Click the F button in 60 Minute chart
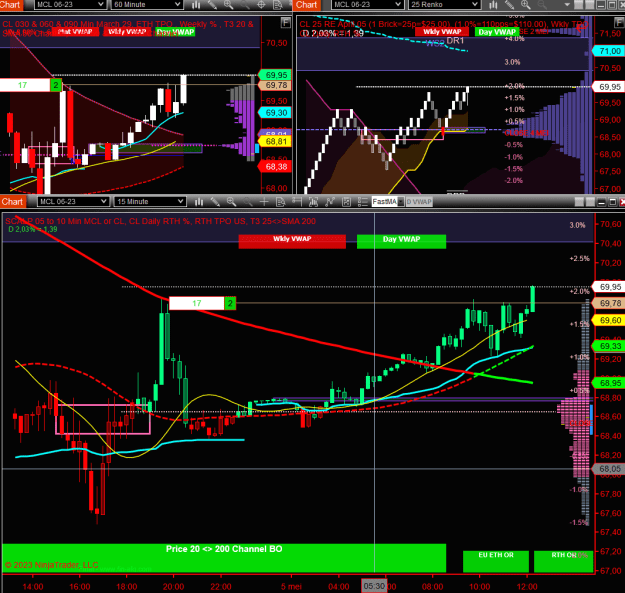The width and height of the screenshot is (625, 593). point(285,23)
